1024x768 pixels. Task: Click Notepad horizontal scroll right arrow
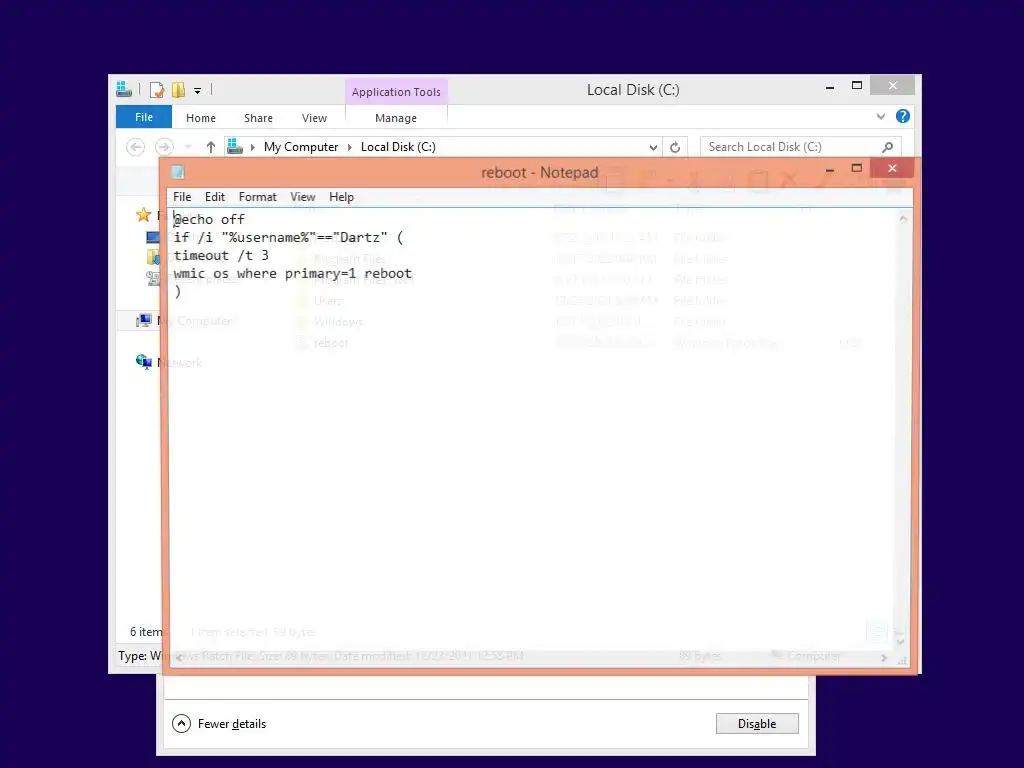[x=884, y=658]
